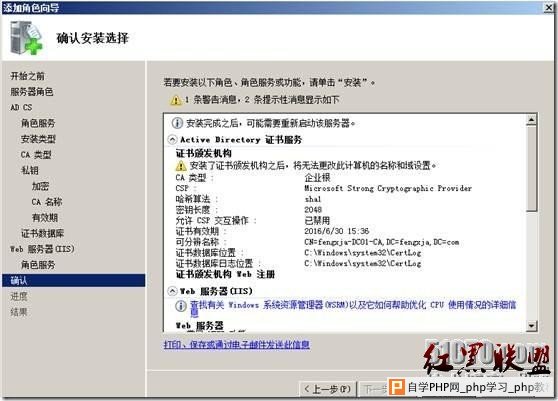Select CA 名称 step in sidebar
Image resolution: width=558 pixels, height=401 pixels.
[x=47, y=202]
